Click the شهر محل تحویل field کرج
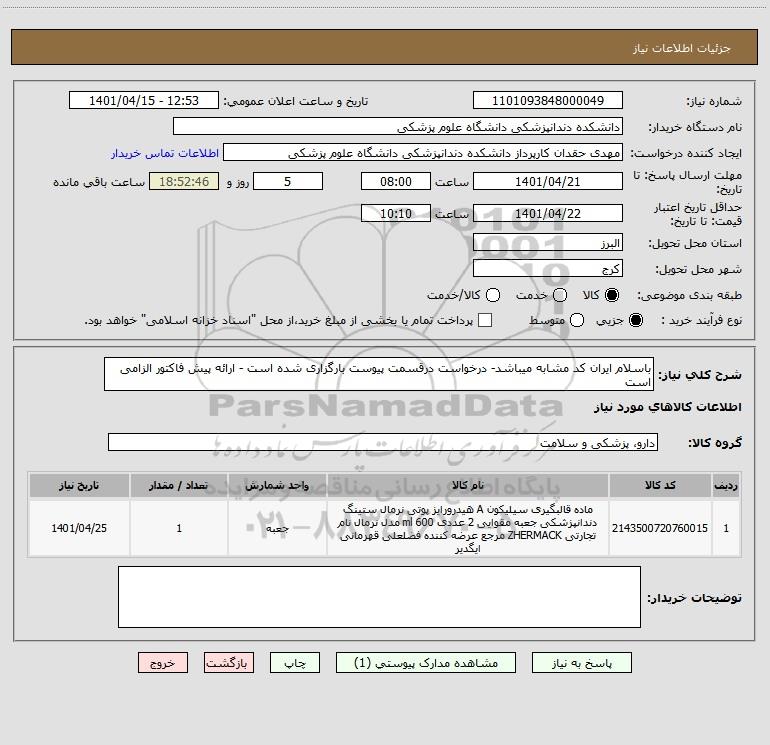This screenshot has height=745, width=770. (548, 268)
